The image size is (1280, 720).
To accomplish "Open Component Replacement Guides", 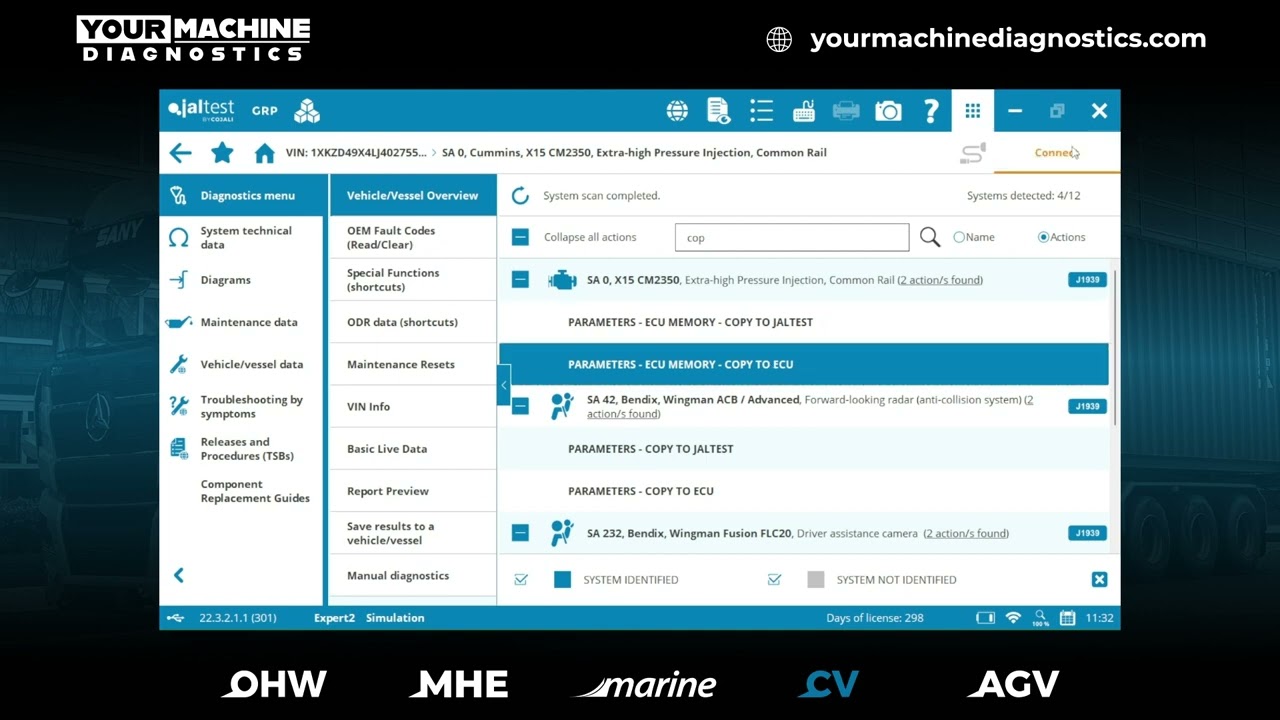I will (242, 491).
